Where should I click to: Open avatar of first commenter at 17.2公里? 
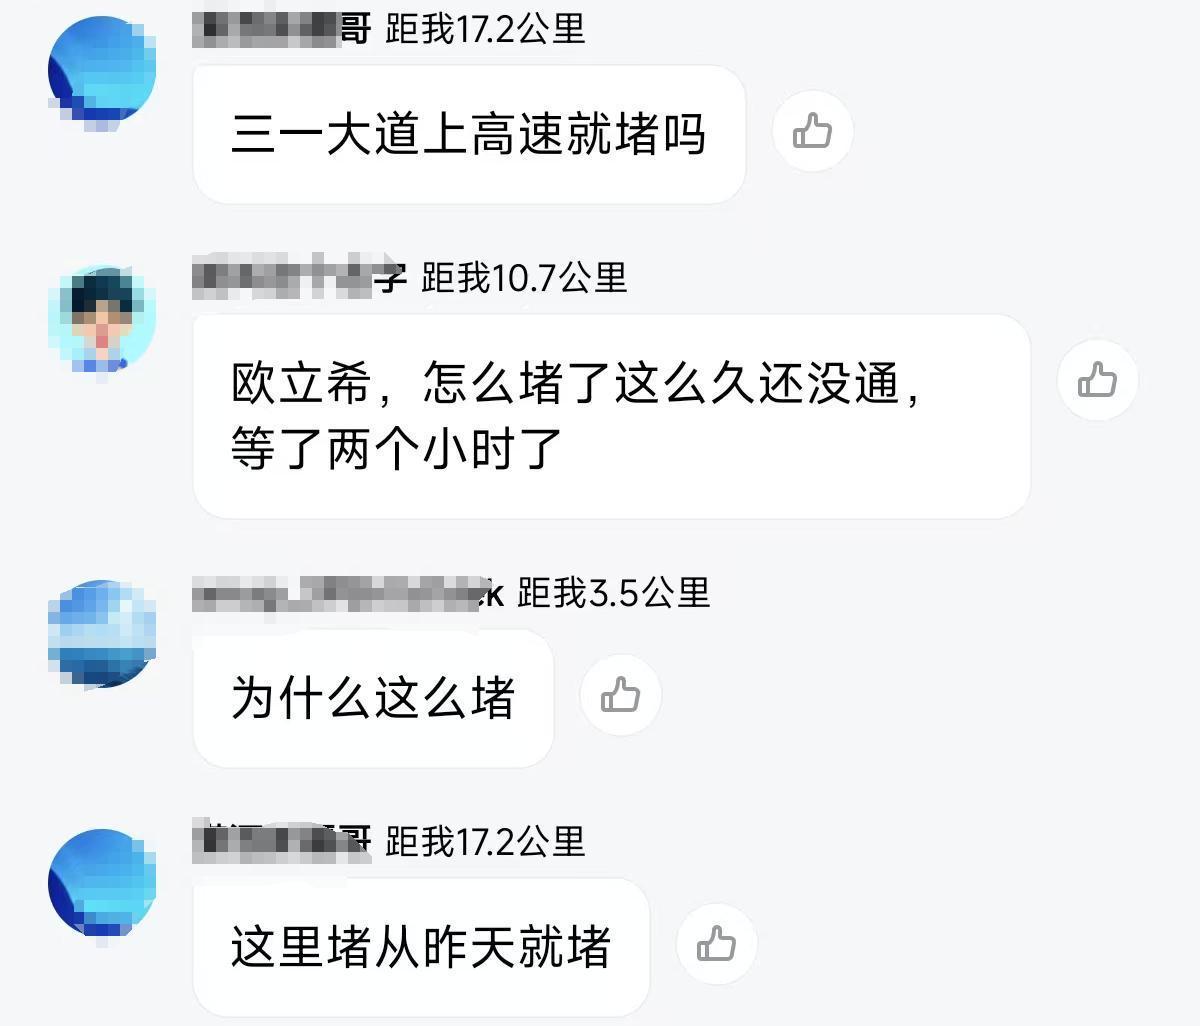pyautogui.click(x=102, y=72)
